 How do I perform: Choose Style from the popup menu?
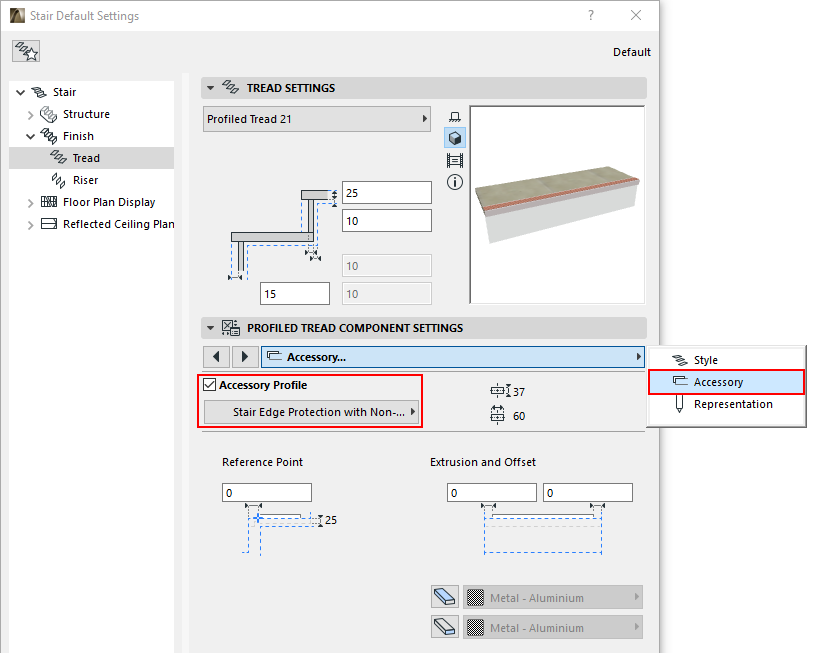726,360
